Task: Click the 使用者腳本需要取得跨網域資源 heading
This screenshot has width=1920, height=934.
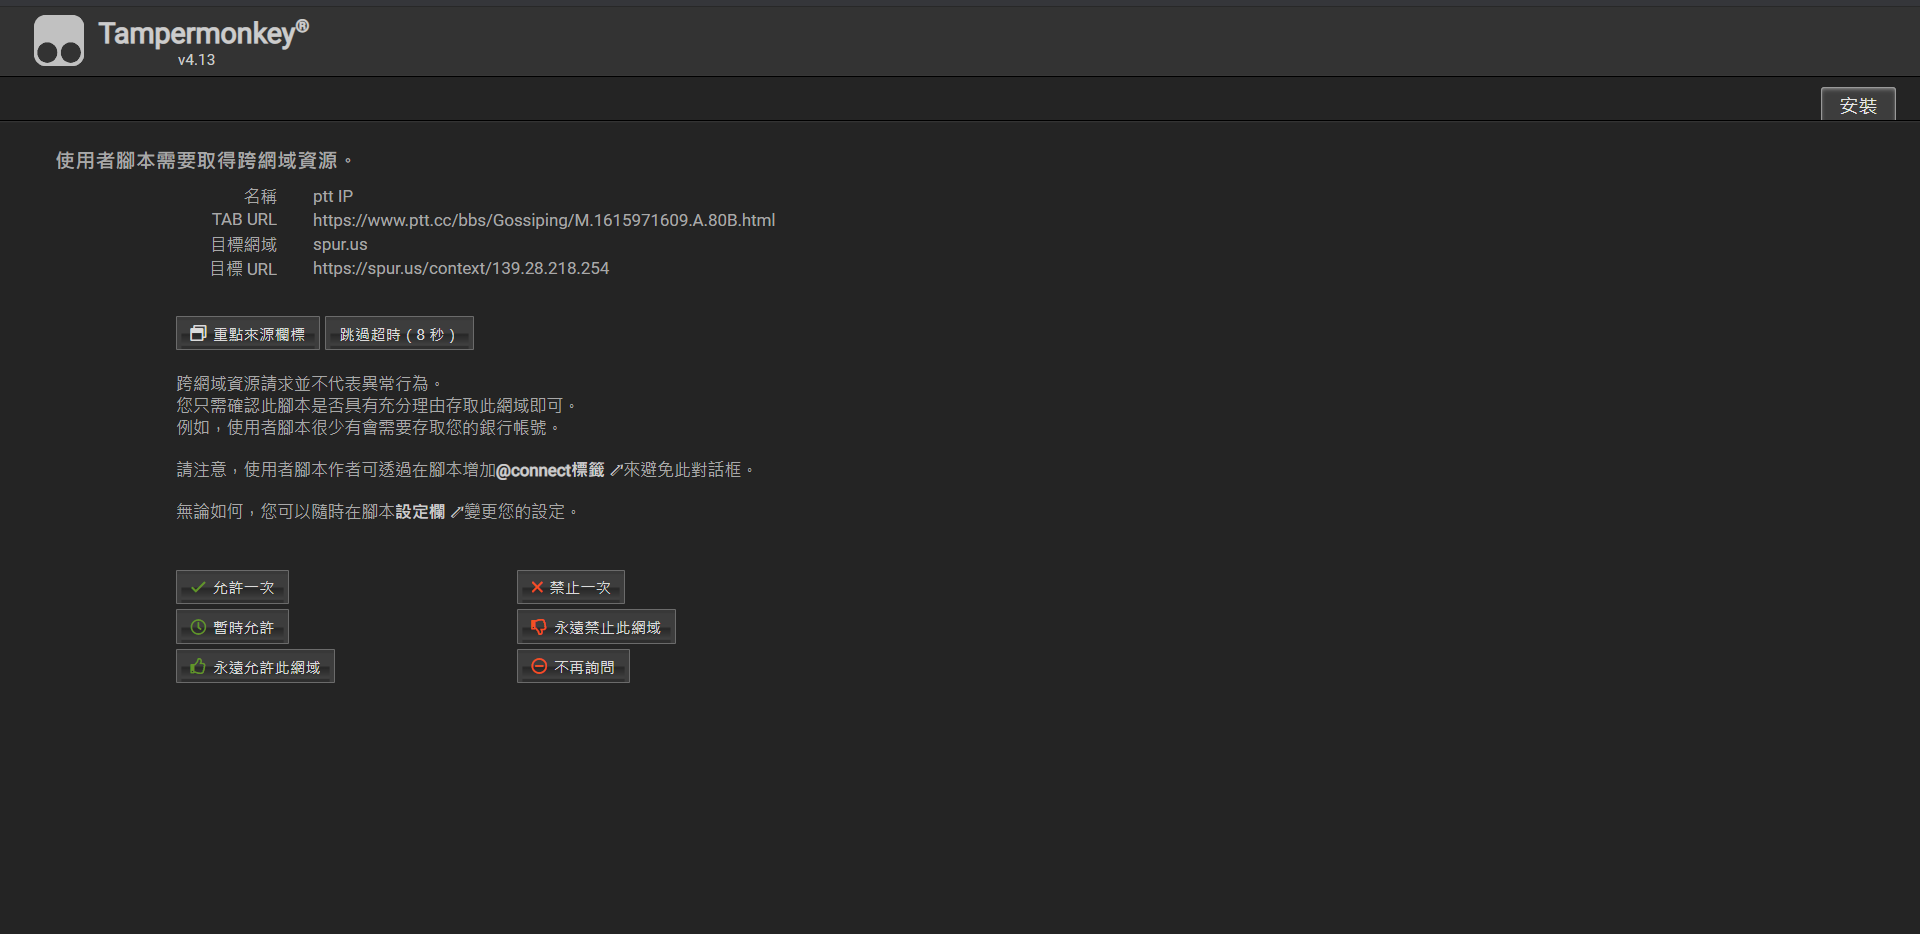Action: point(196,161)
